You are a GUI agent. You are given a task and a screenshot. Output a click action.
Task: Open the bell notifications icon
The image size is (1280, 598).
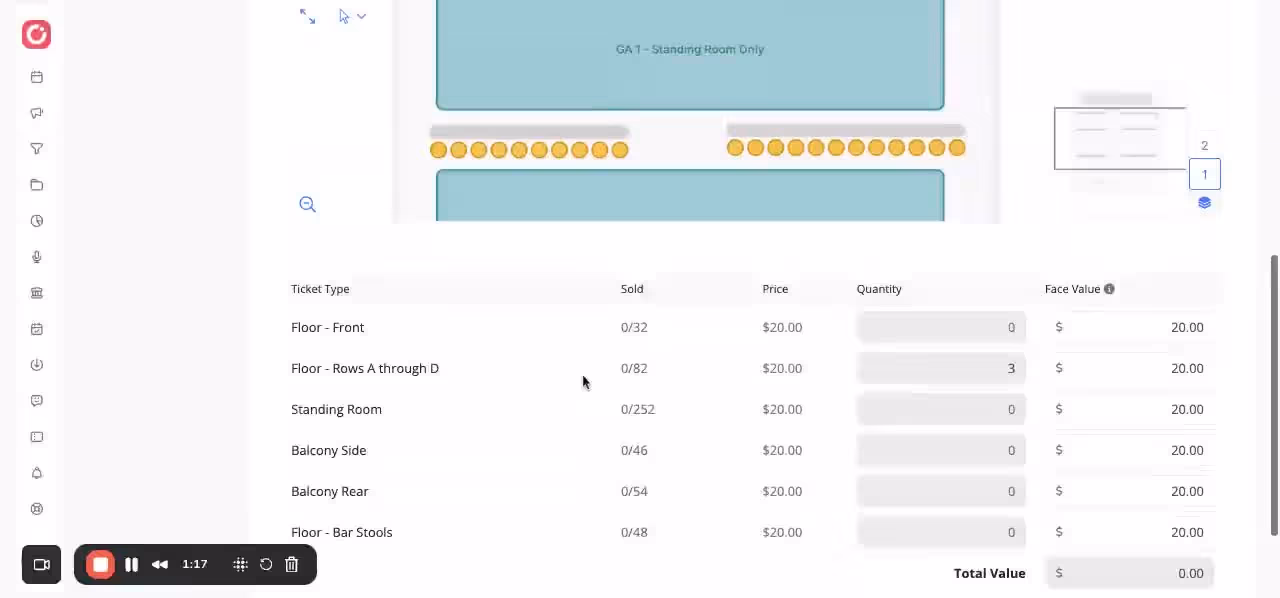pos(37,473)
